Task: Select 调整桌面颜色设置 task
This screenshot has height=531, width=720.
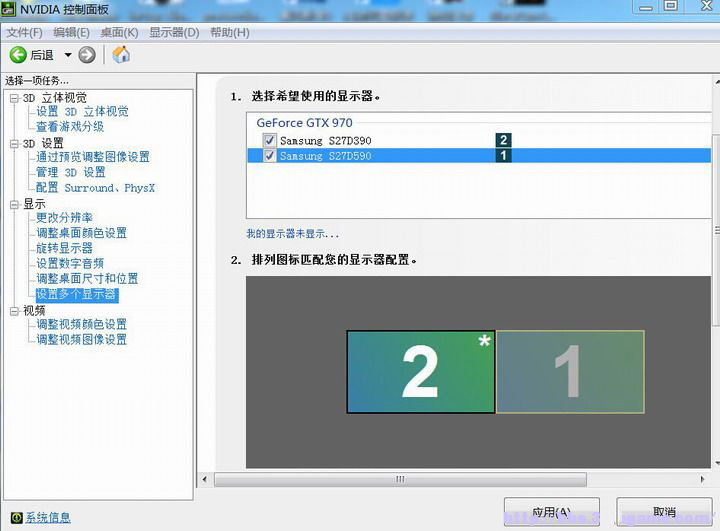Action: 81,233
